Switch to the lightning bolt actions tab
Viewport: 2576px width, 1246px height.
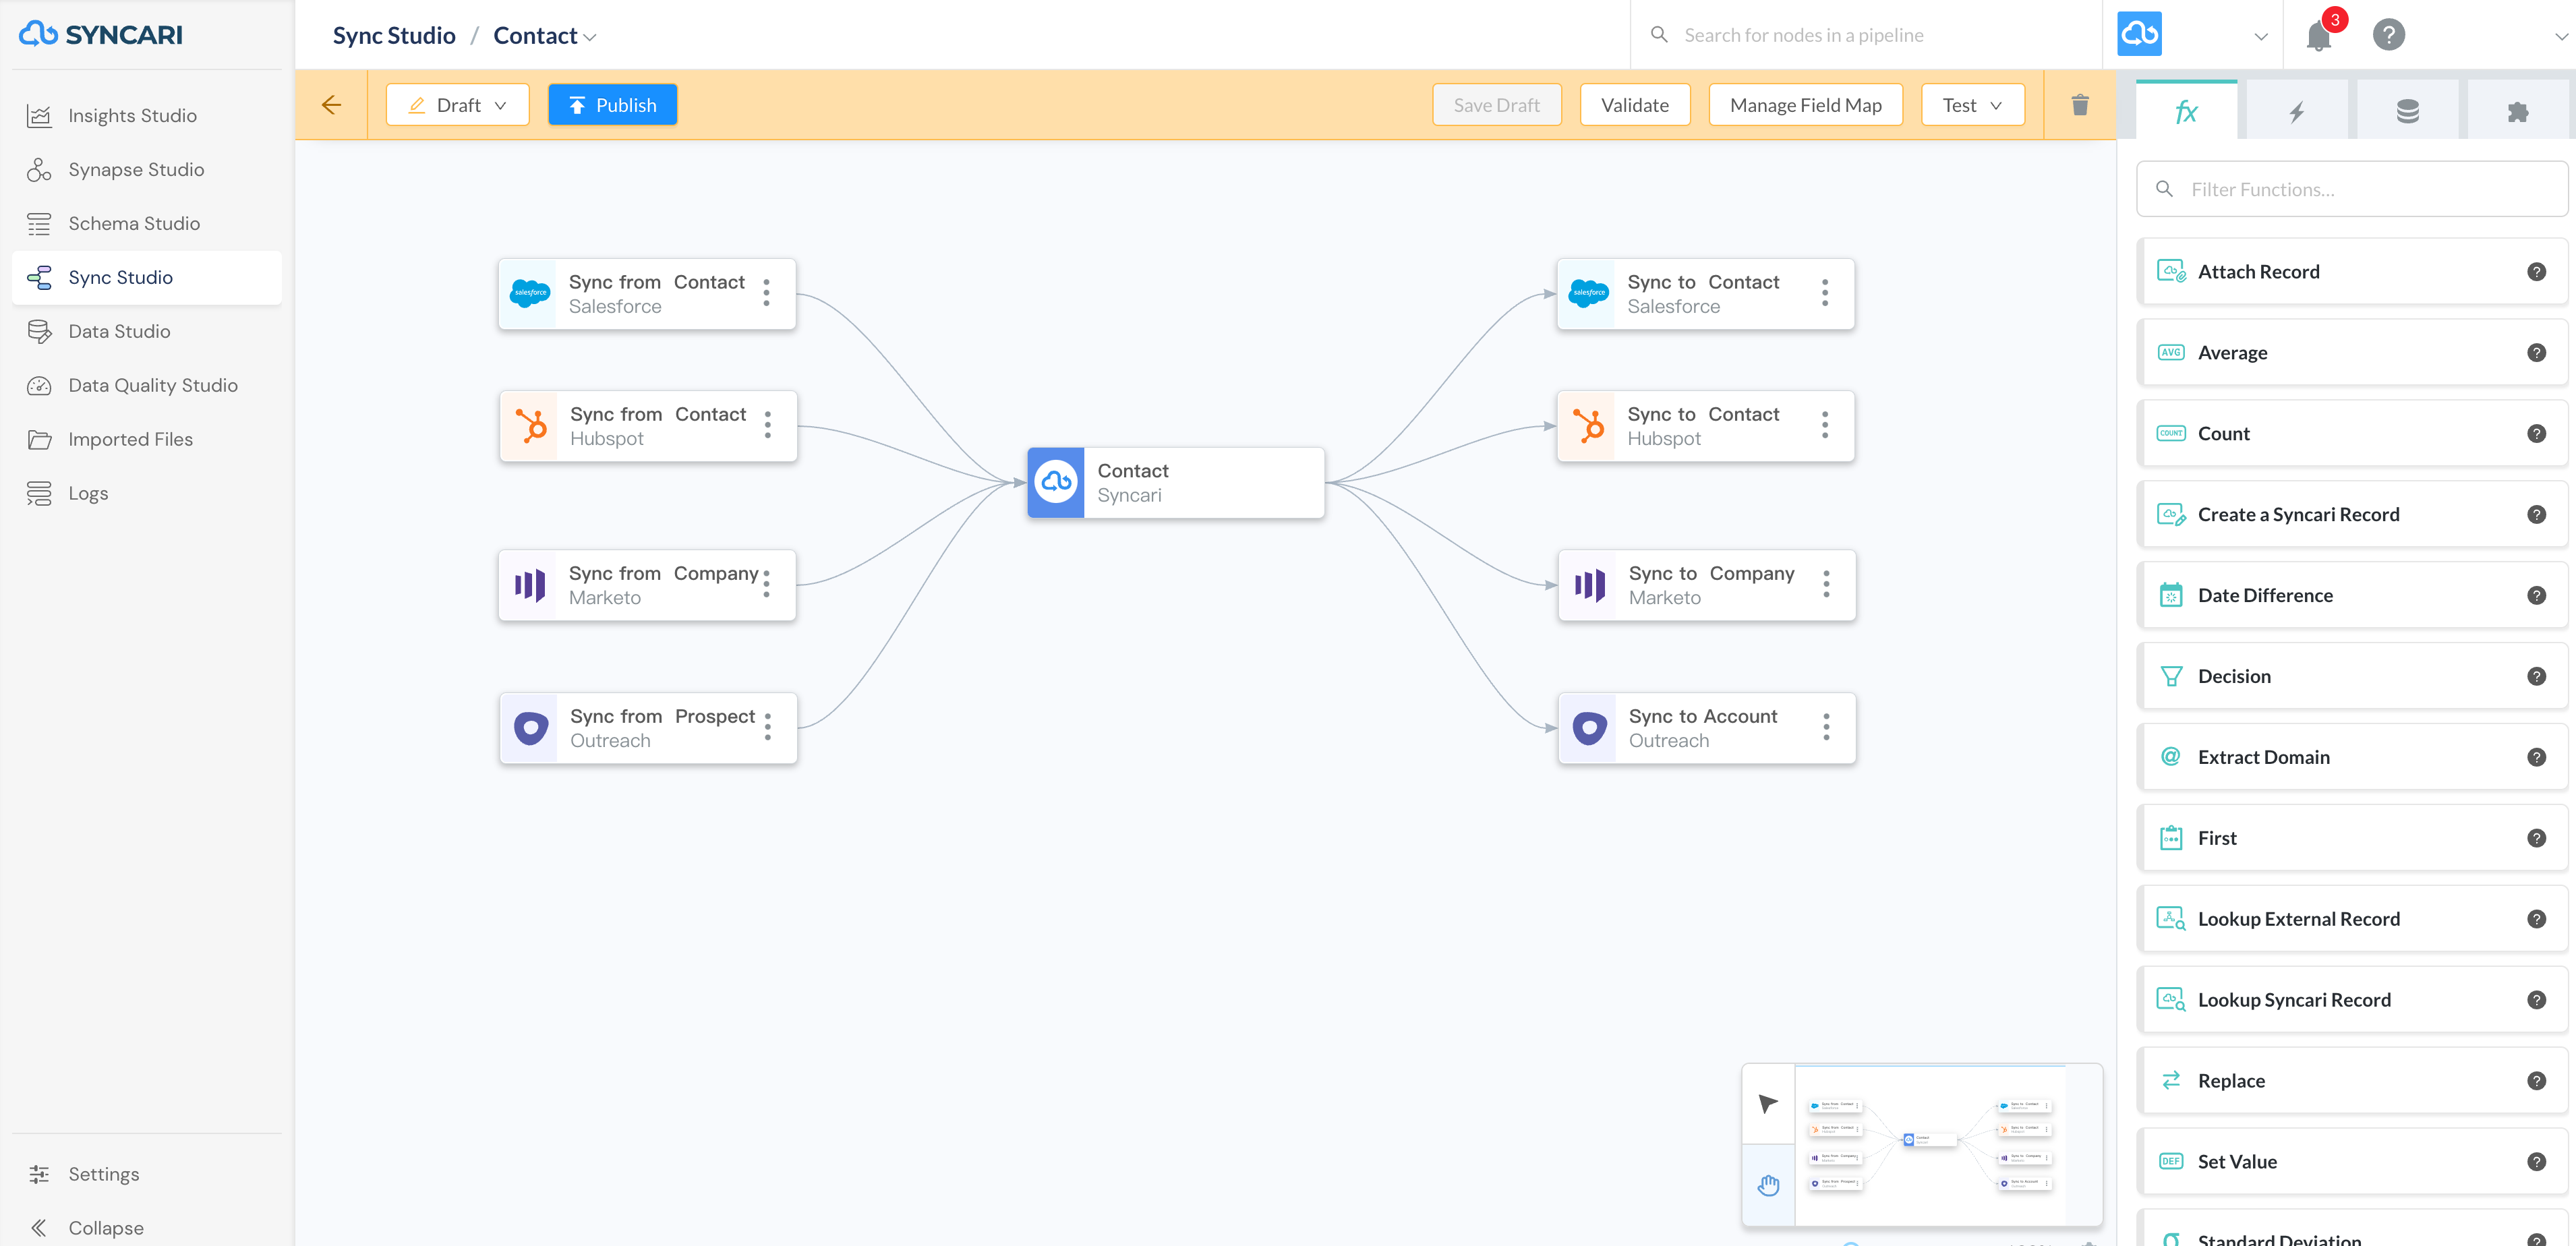coord(2297,111)
